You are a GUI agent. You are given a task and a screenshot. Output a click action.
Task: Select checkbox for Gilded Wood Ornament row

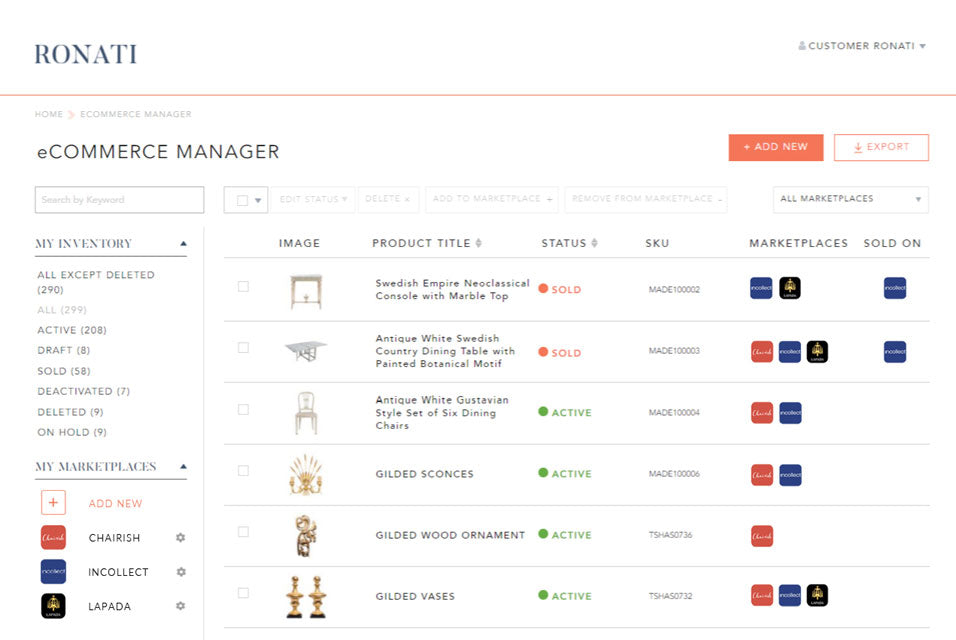[243, 532]
